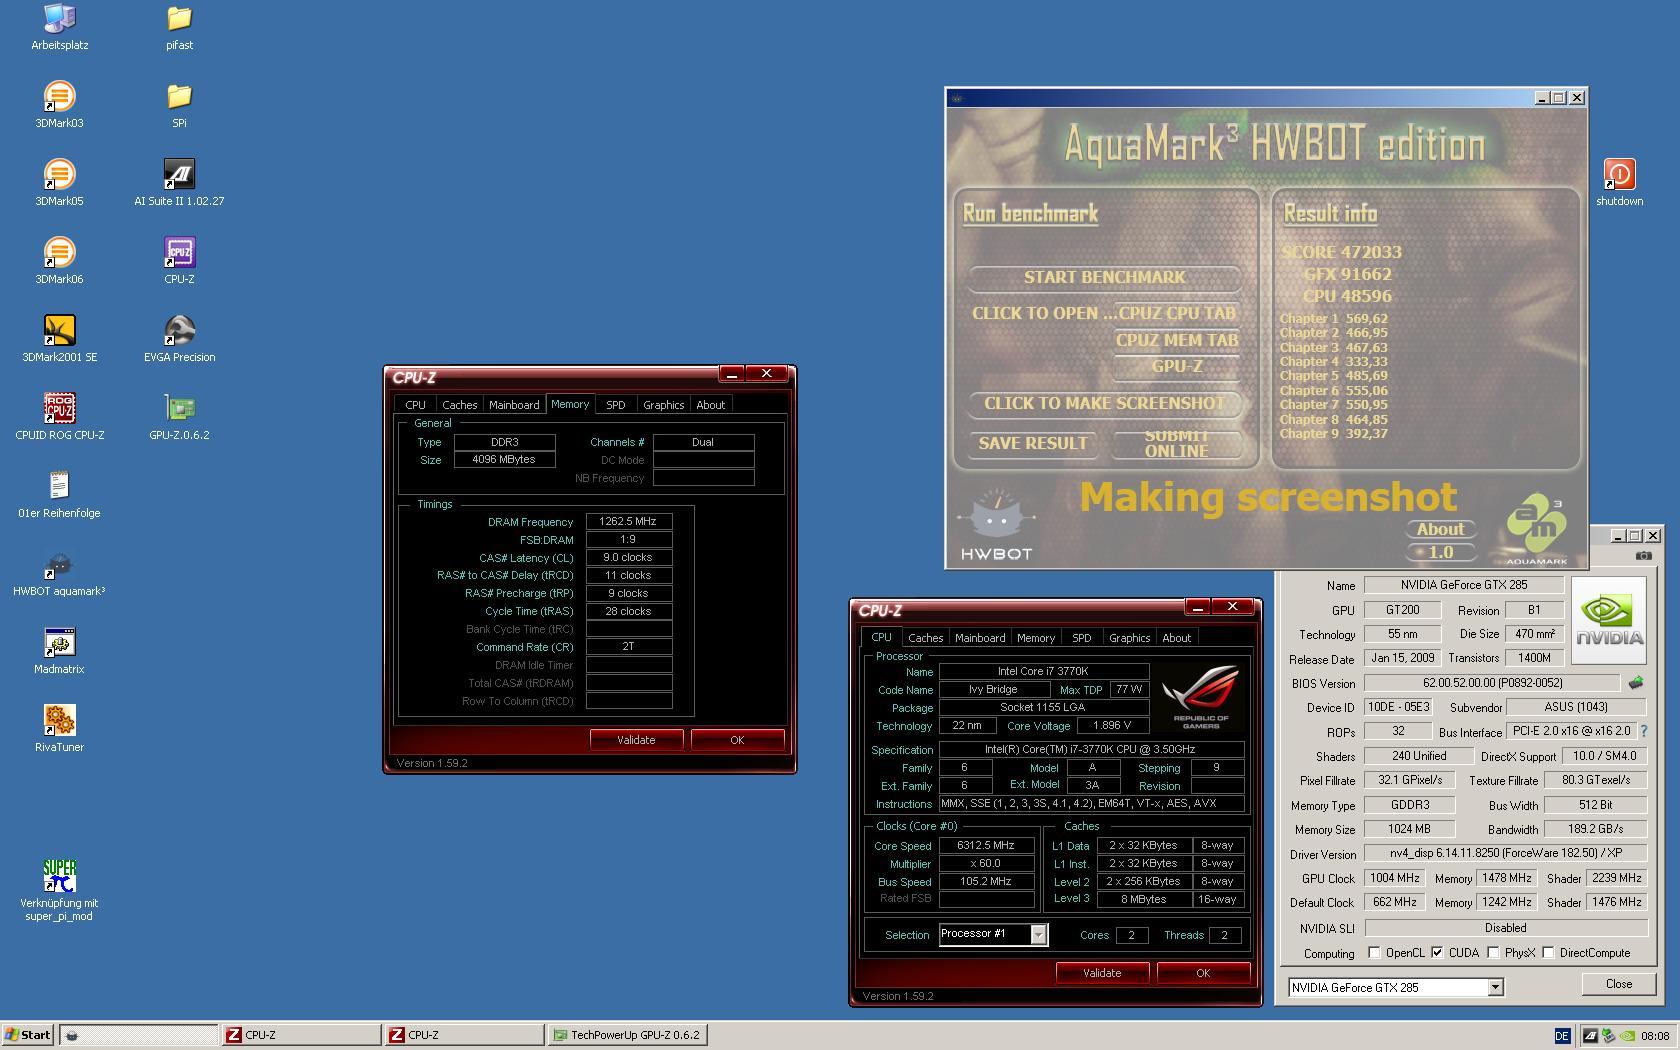This screenshot has height=1050, width=1680.
Task: Click the HWBOT logo in AquaMark
Action: click(x=996, y=524)
